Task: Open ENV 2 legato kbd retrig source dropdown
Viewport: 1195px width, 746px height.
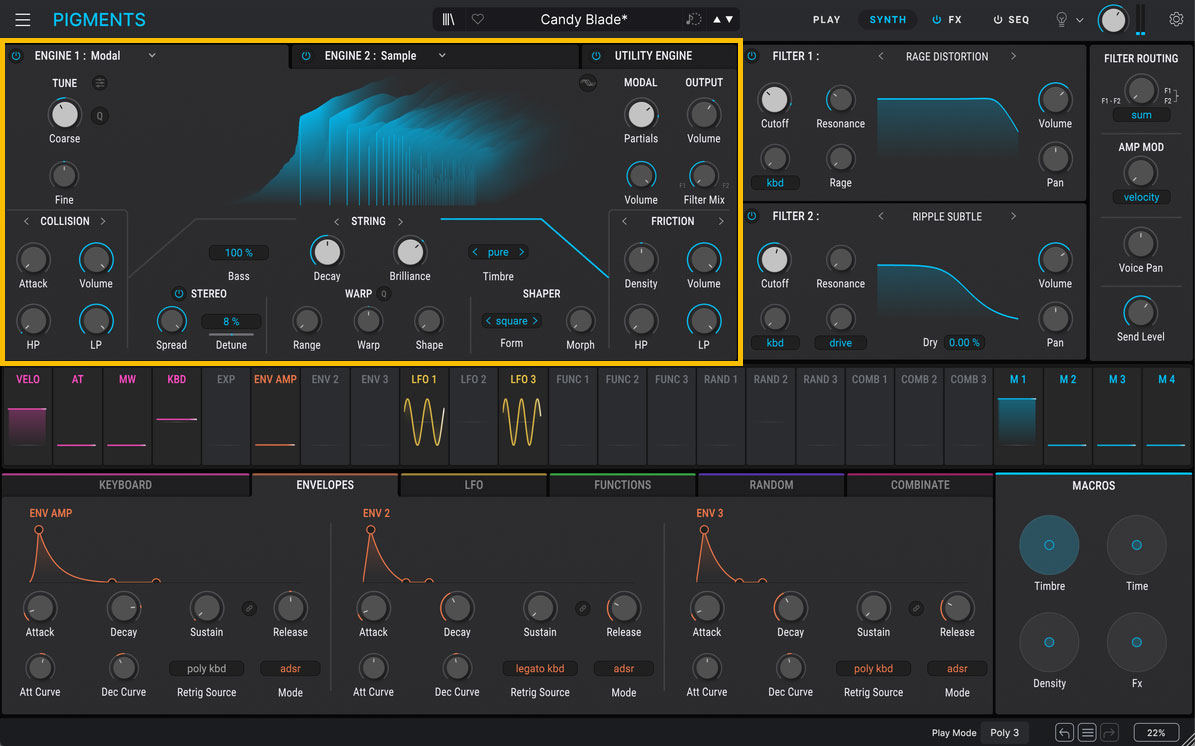Action: click(540, 668)
